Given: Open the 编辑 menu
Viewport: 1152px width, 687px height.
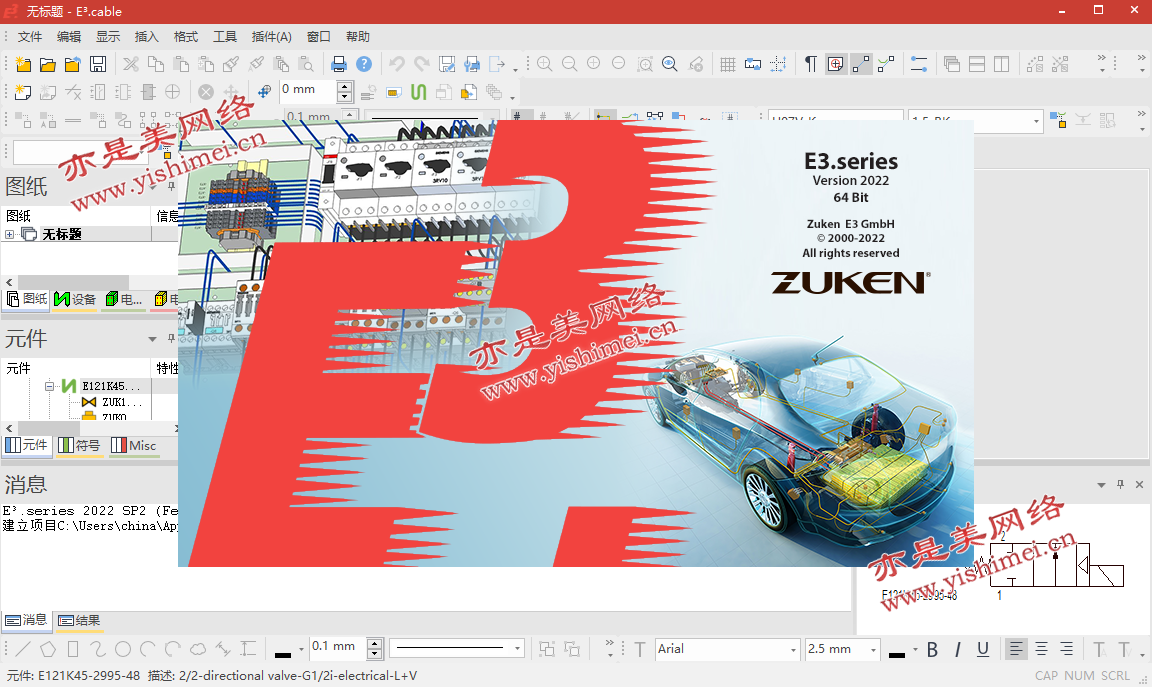Looking at the screenshot, I should coord(69,37).
